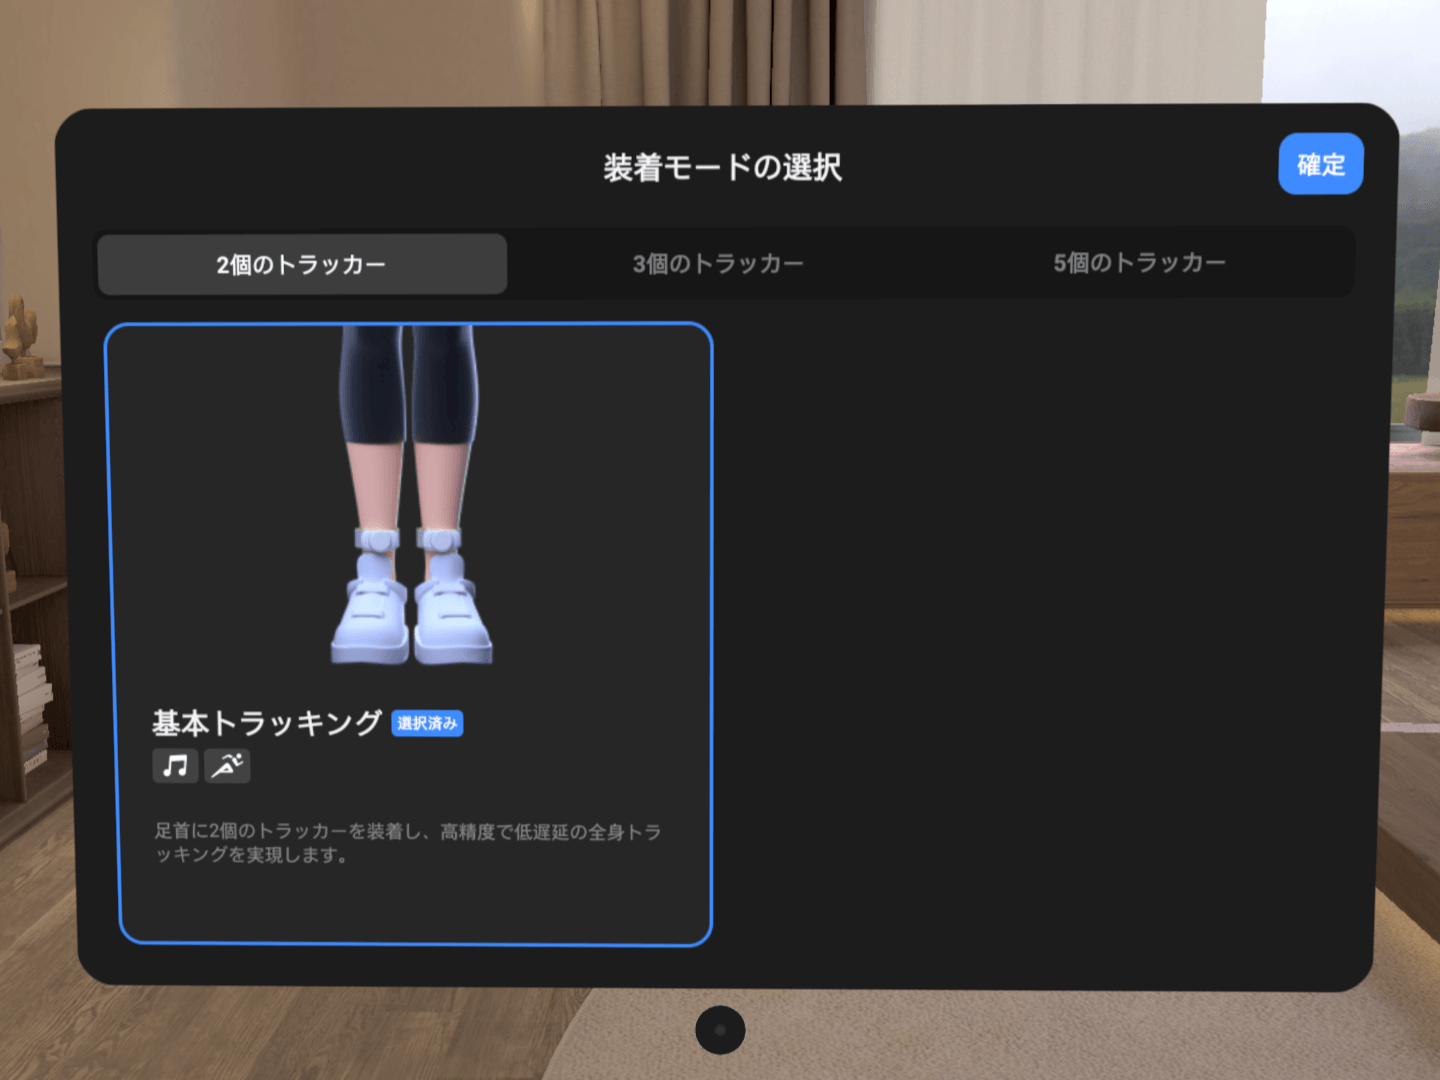Tap the round handle below the panel
The width and height of the screenshot is (1440, 1080).
720,1030
